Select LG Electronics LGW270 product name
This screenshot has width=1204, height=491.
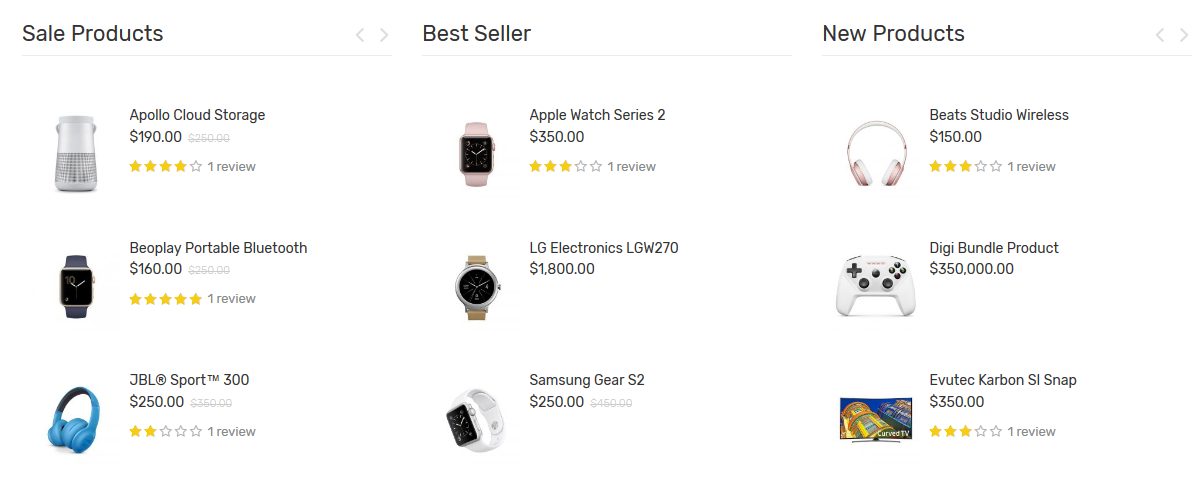pos(603,248)
